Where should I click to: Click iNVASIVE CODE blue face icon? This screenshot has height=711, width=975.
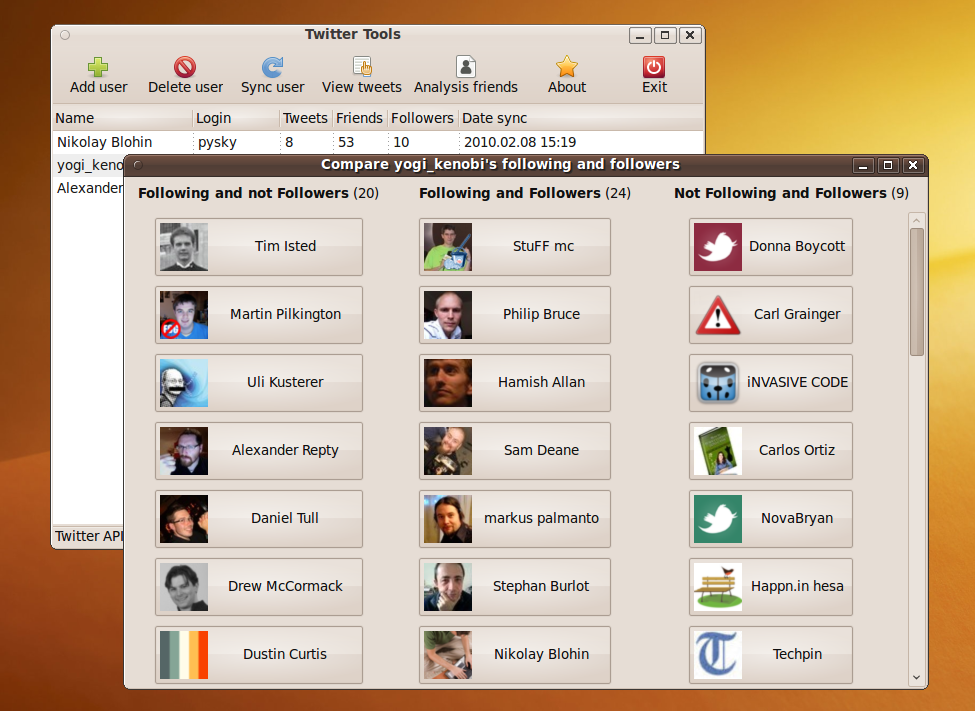pos(718,383)
